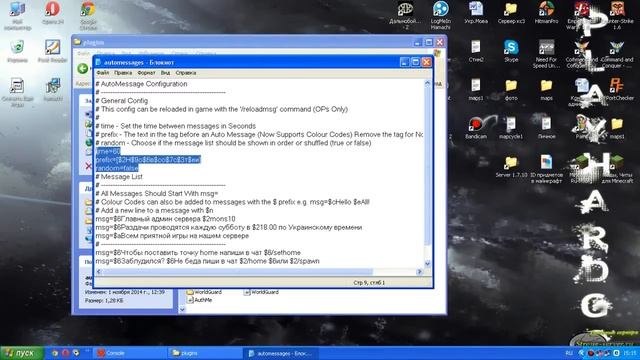Click the Пуск start button
This screenshot has height=360, width=640.
[x=22, y=353]
